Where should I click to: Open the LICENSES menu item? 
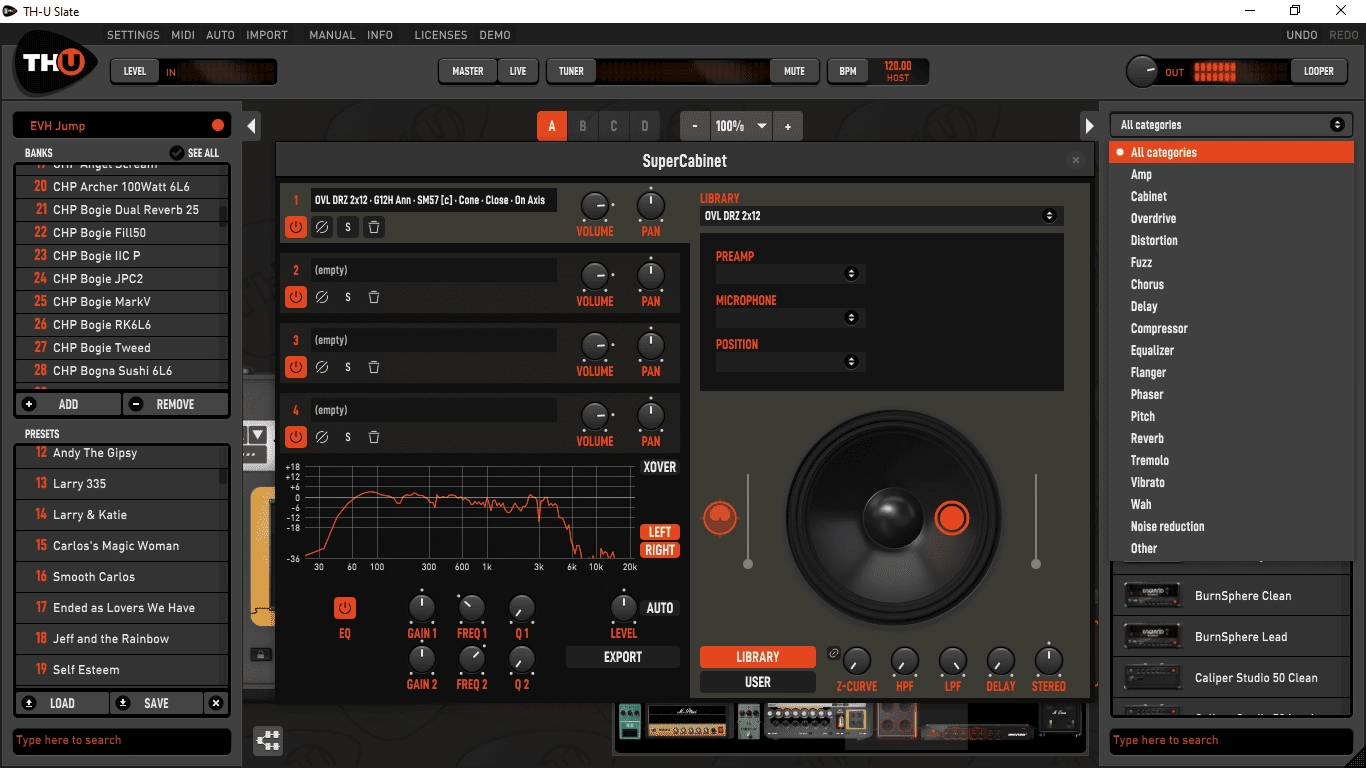tap(441, 35)
